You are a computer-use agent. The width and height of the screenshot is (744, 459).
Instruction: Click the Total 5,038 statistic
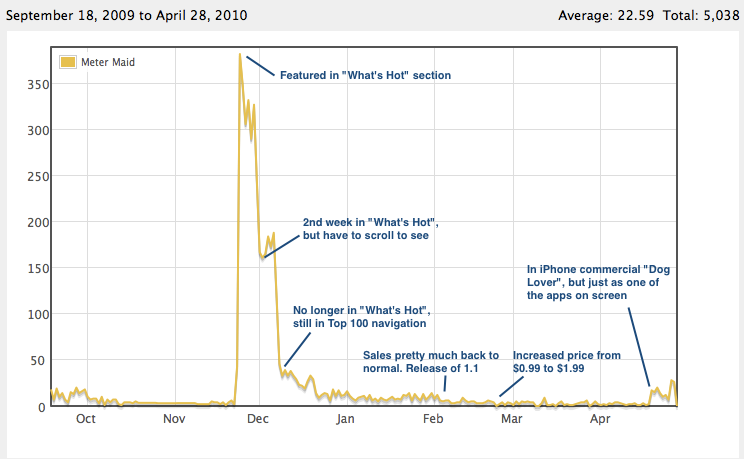(x=700, y=16)
